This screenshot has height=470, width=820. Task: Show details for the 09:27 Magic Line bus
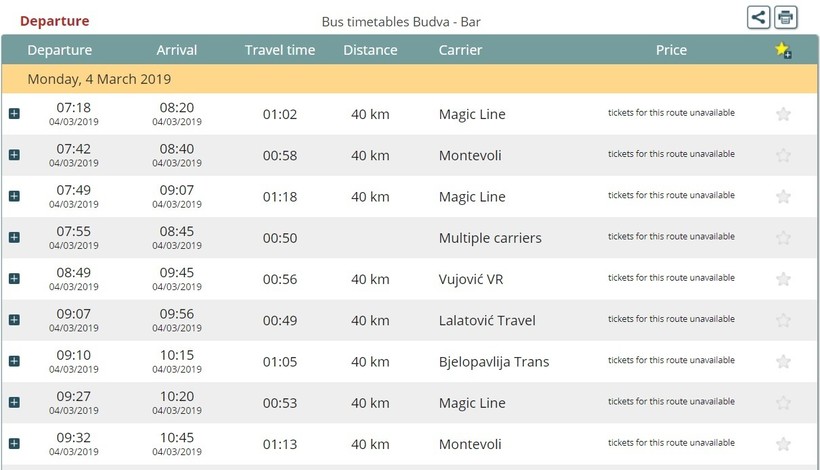(14, 402)
